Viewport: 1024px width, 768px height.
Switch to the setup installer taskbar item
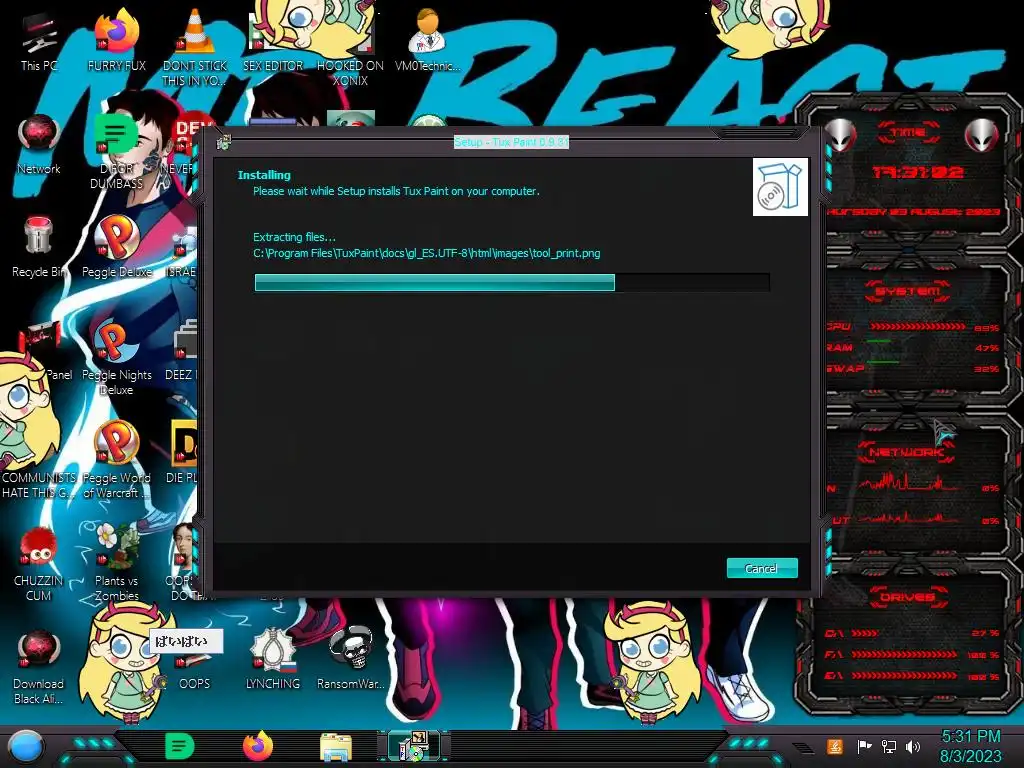tap(413, 746)
